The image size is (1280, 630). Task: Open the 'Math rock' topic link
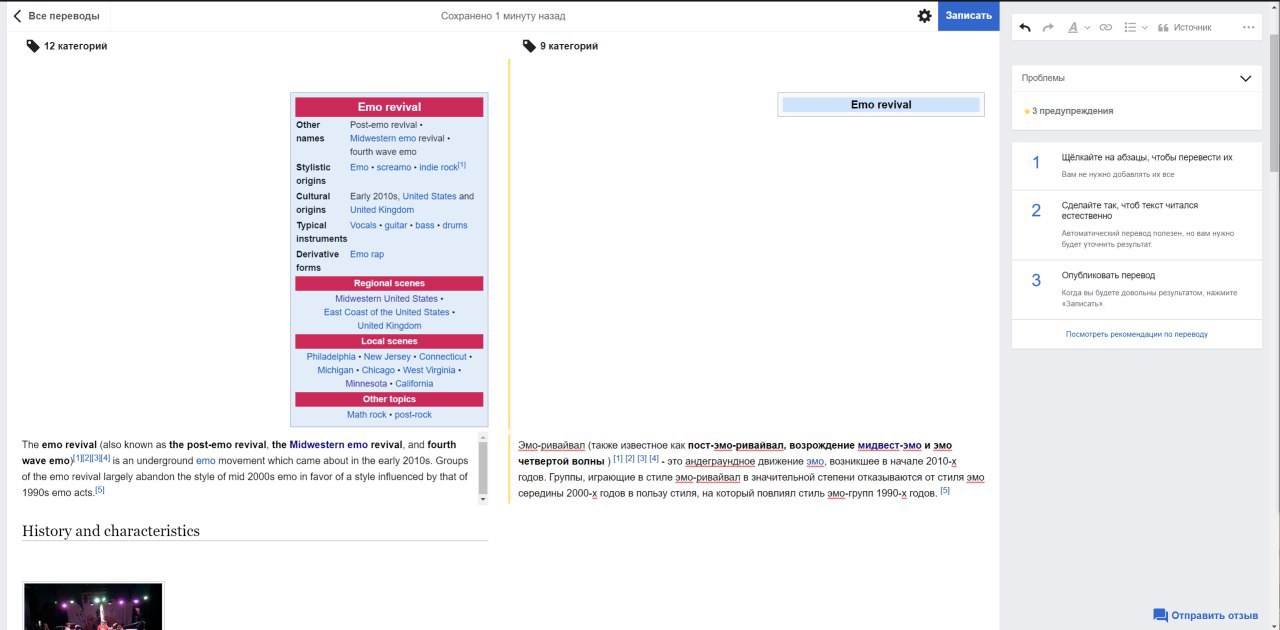pyautogui.click(x=366, y=415)
